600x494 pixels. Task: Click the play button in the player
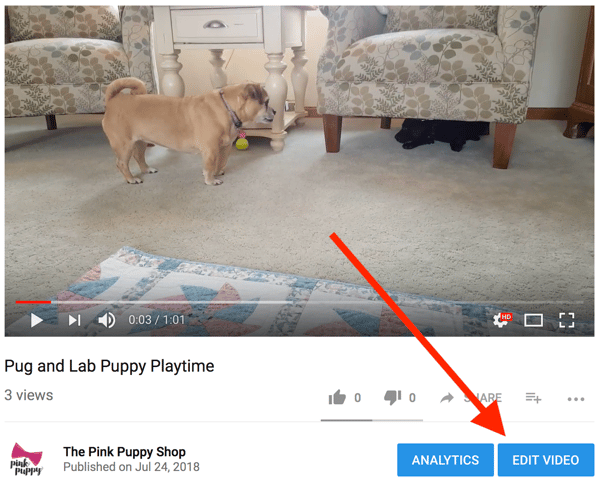[37, 320]
